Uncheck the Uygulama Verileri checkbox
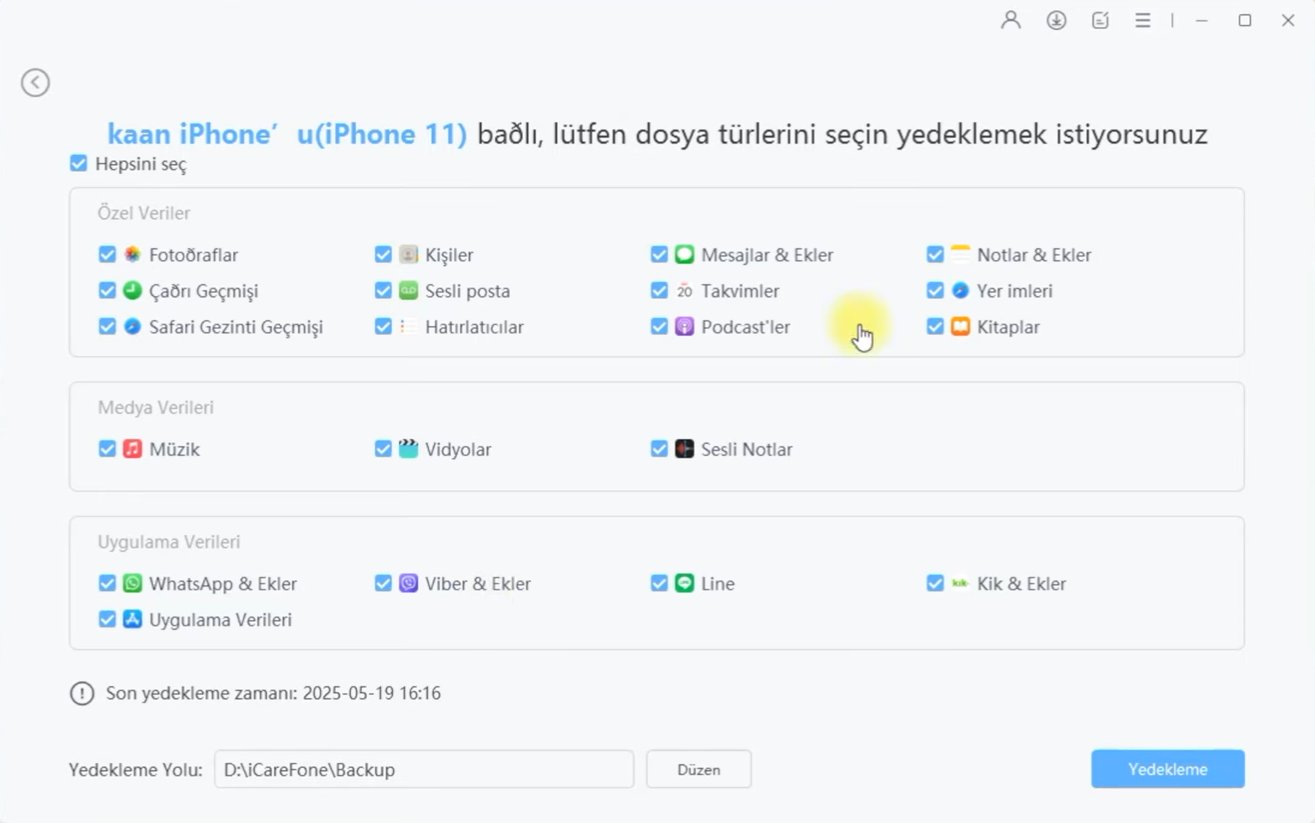Viewport: 1315px width, 823px height. (107, 619)
